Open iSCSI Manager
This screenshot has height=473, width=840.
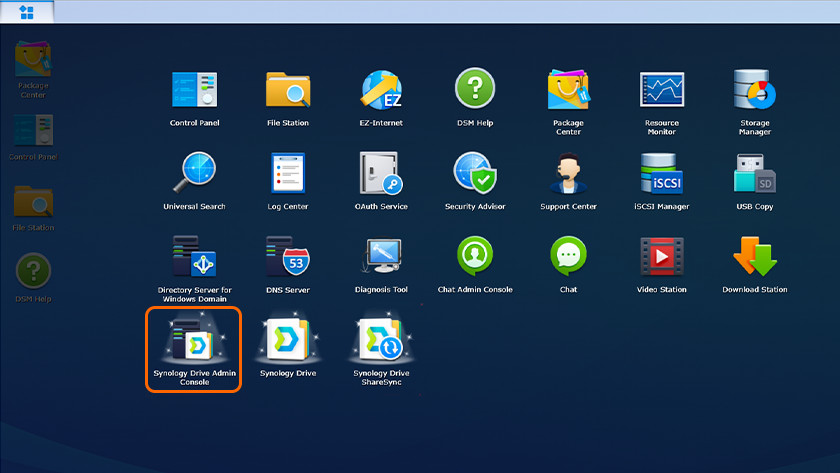coord(661,175)
